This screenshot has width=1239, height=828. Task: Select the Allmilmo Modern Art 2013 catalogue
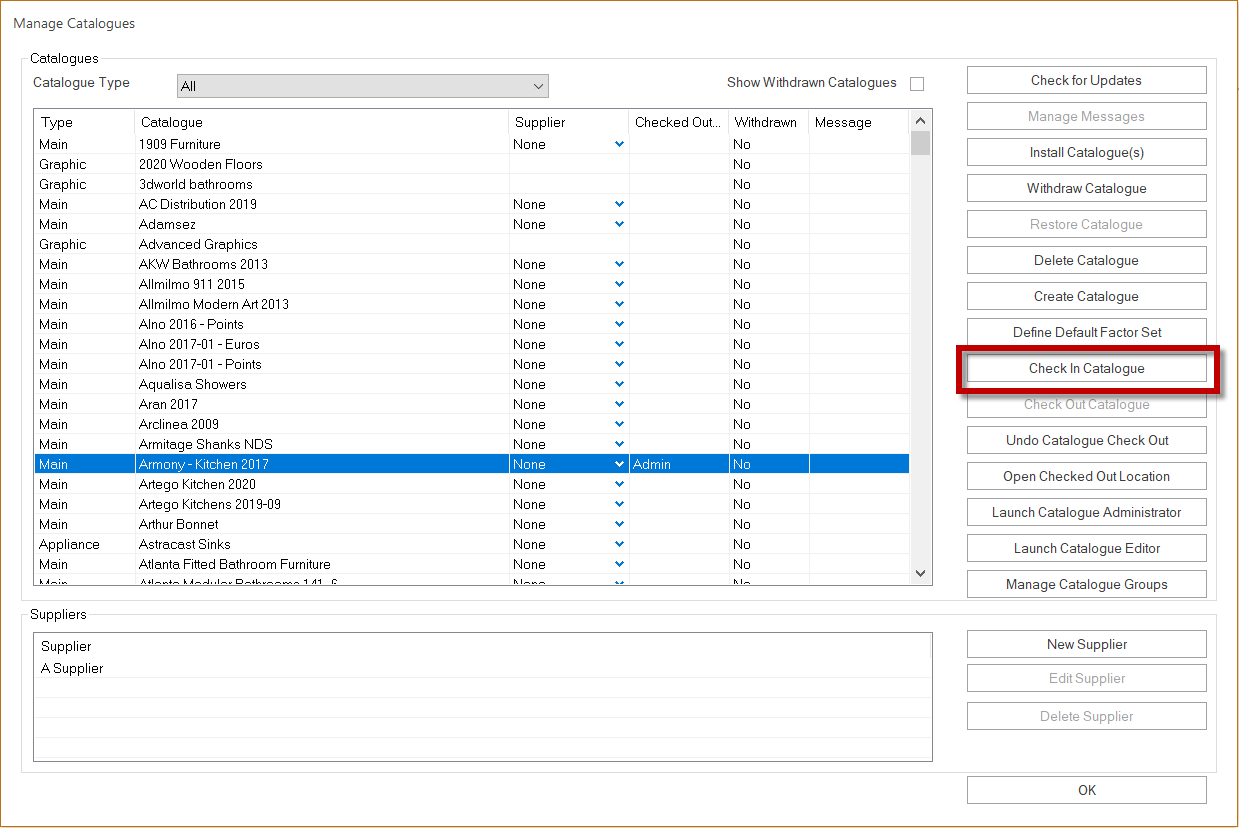472,304
